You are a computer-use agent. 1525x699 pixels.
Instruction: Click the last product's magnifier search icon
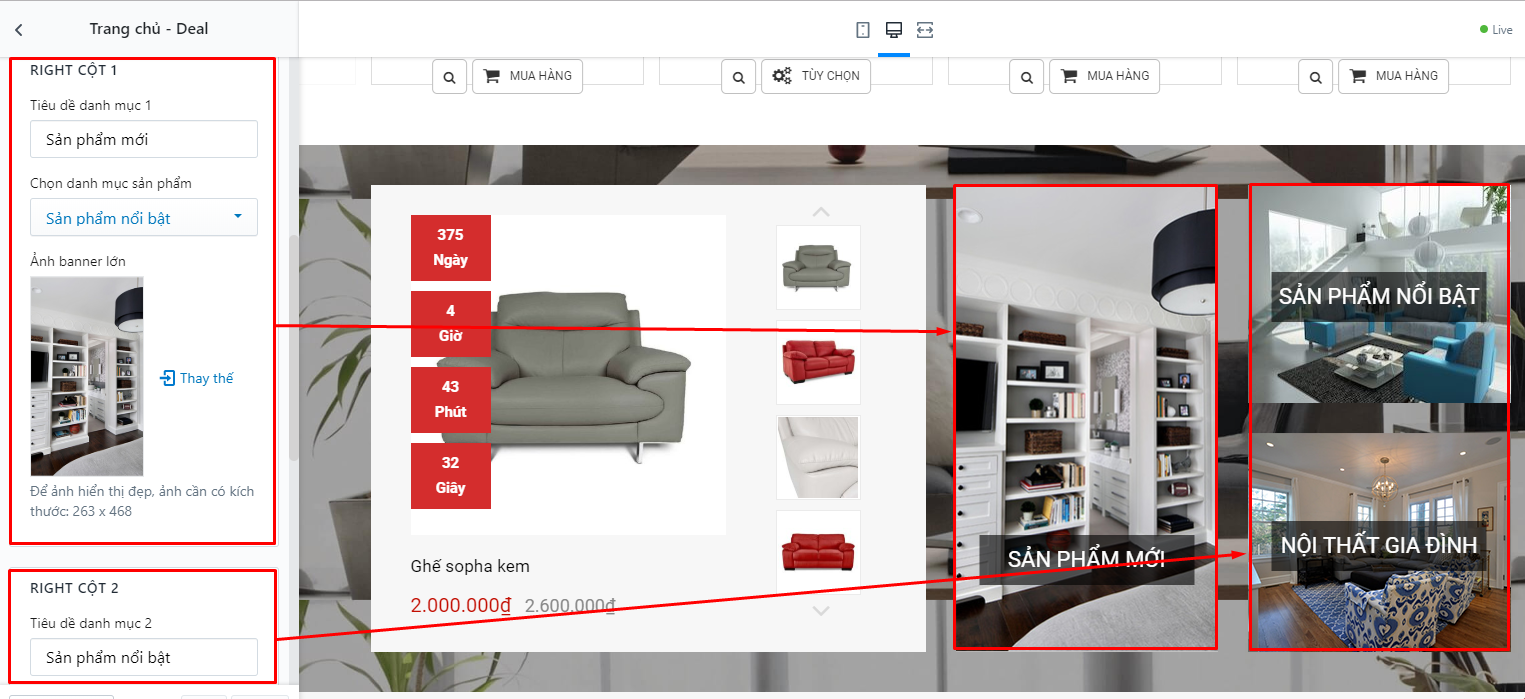[x=1316, y=76]
